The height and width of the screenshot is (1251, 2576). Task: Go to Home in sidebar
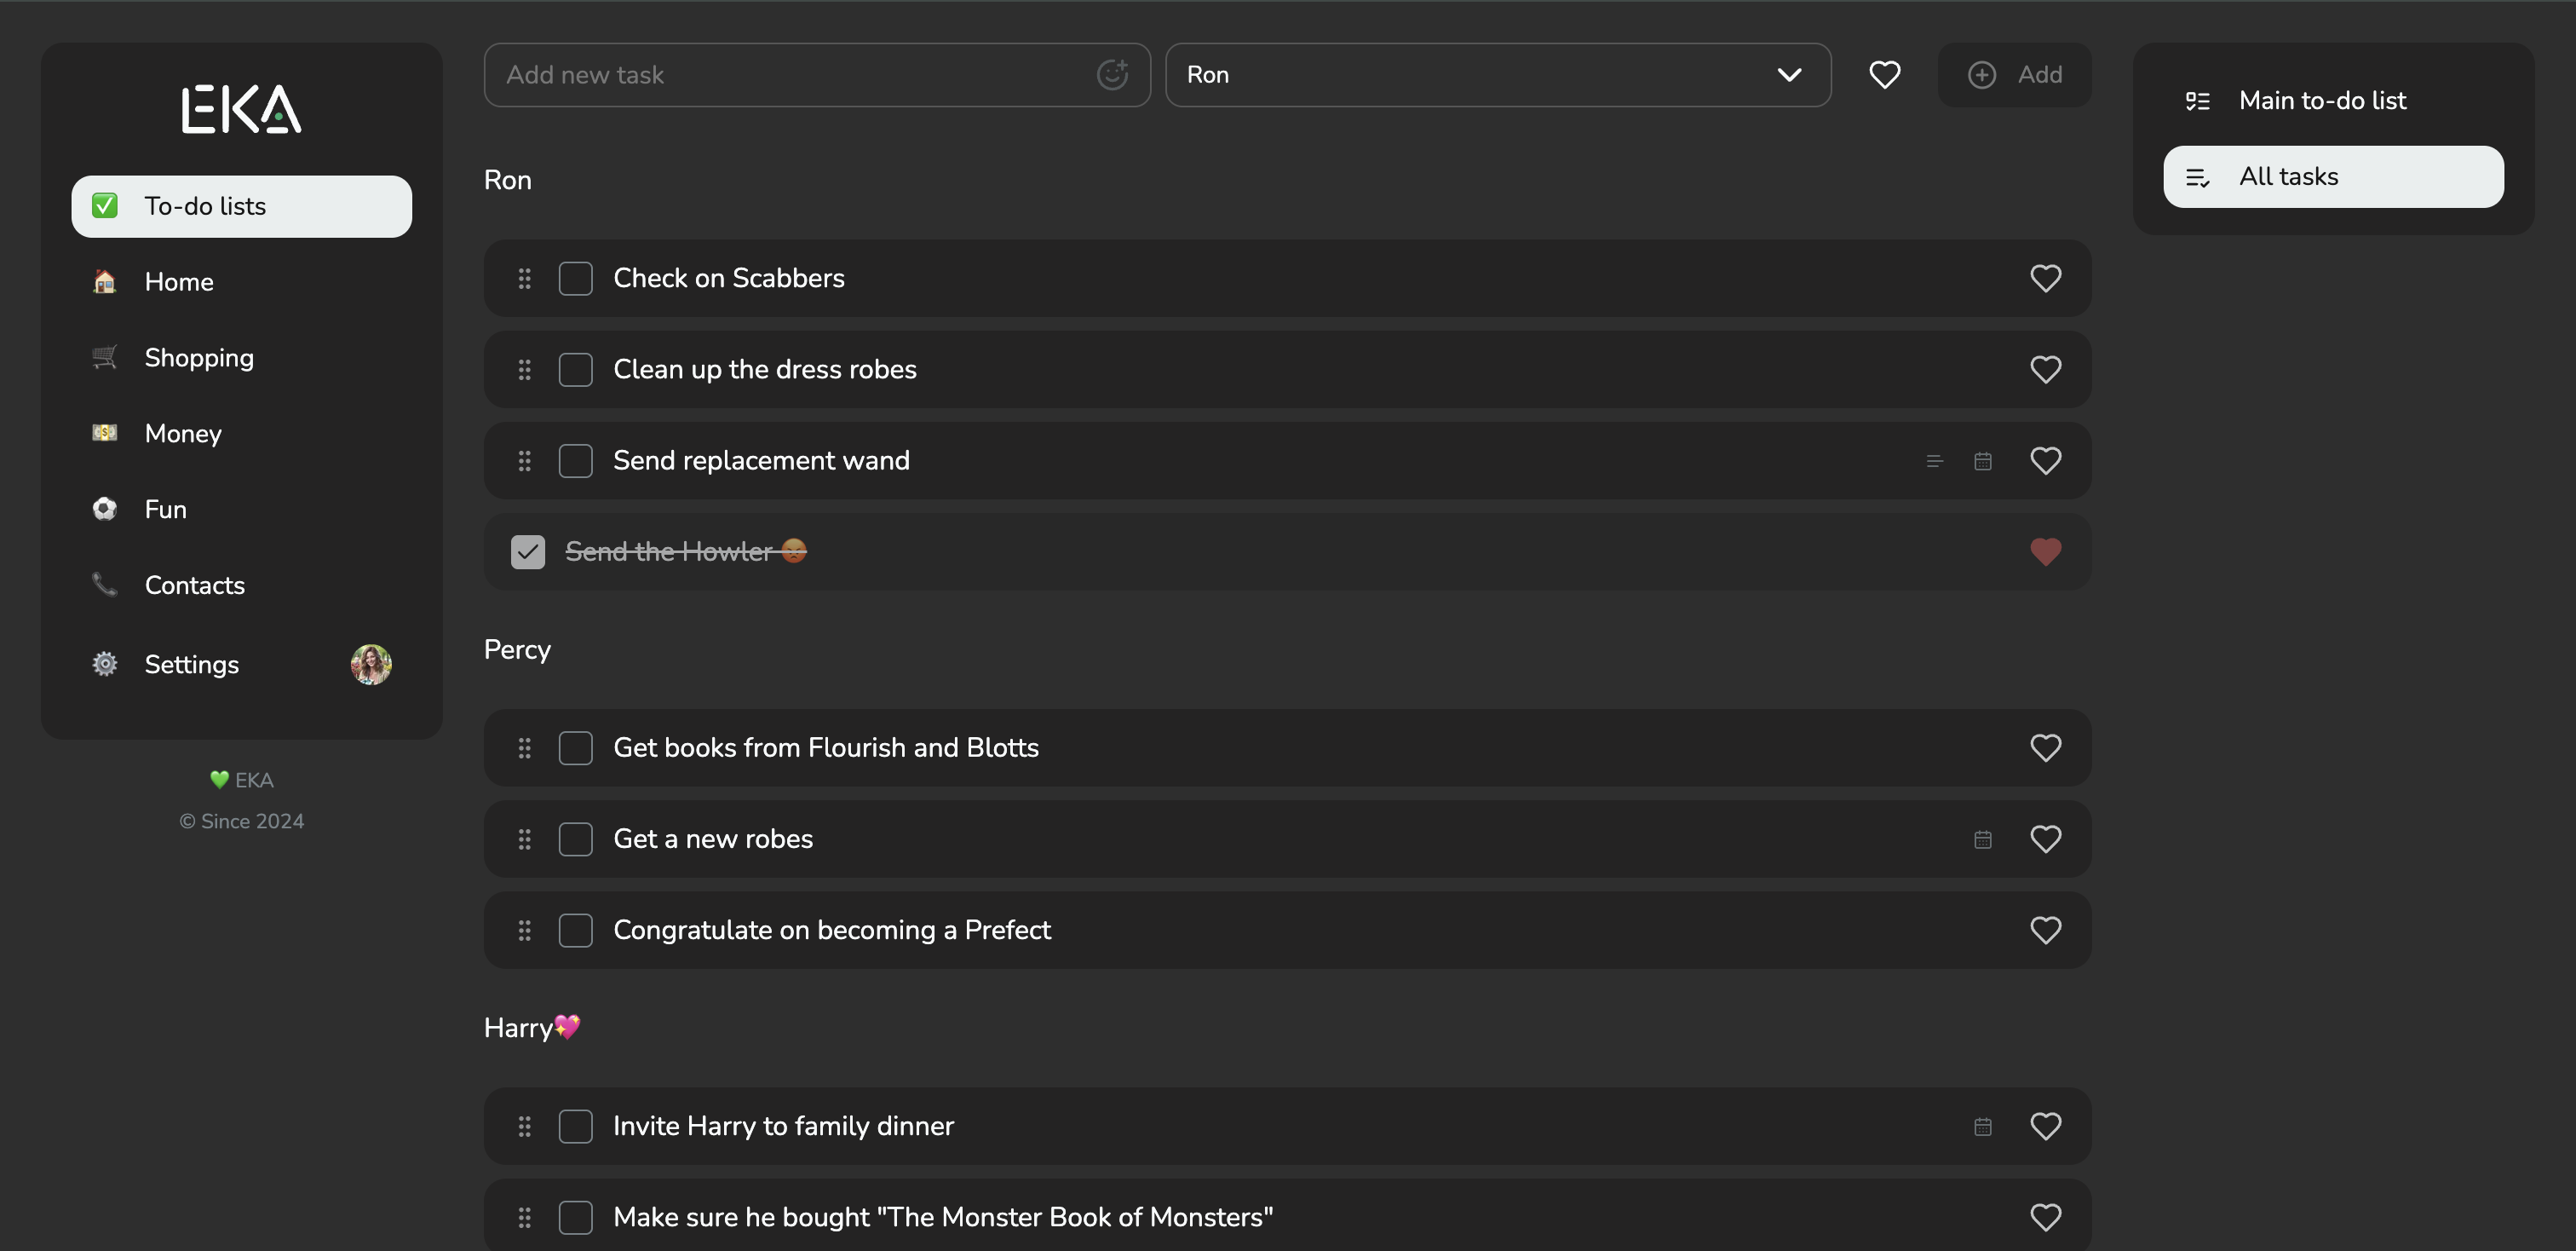(241, 282)
